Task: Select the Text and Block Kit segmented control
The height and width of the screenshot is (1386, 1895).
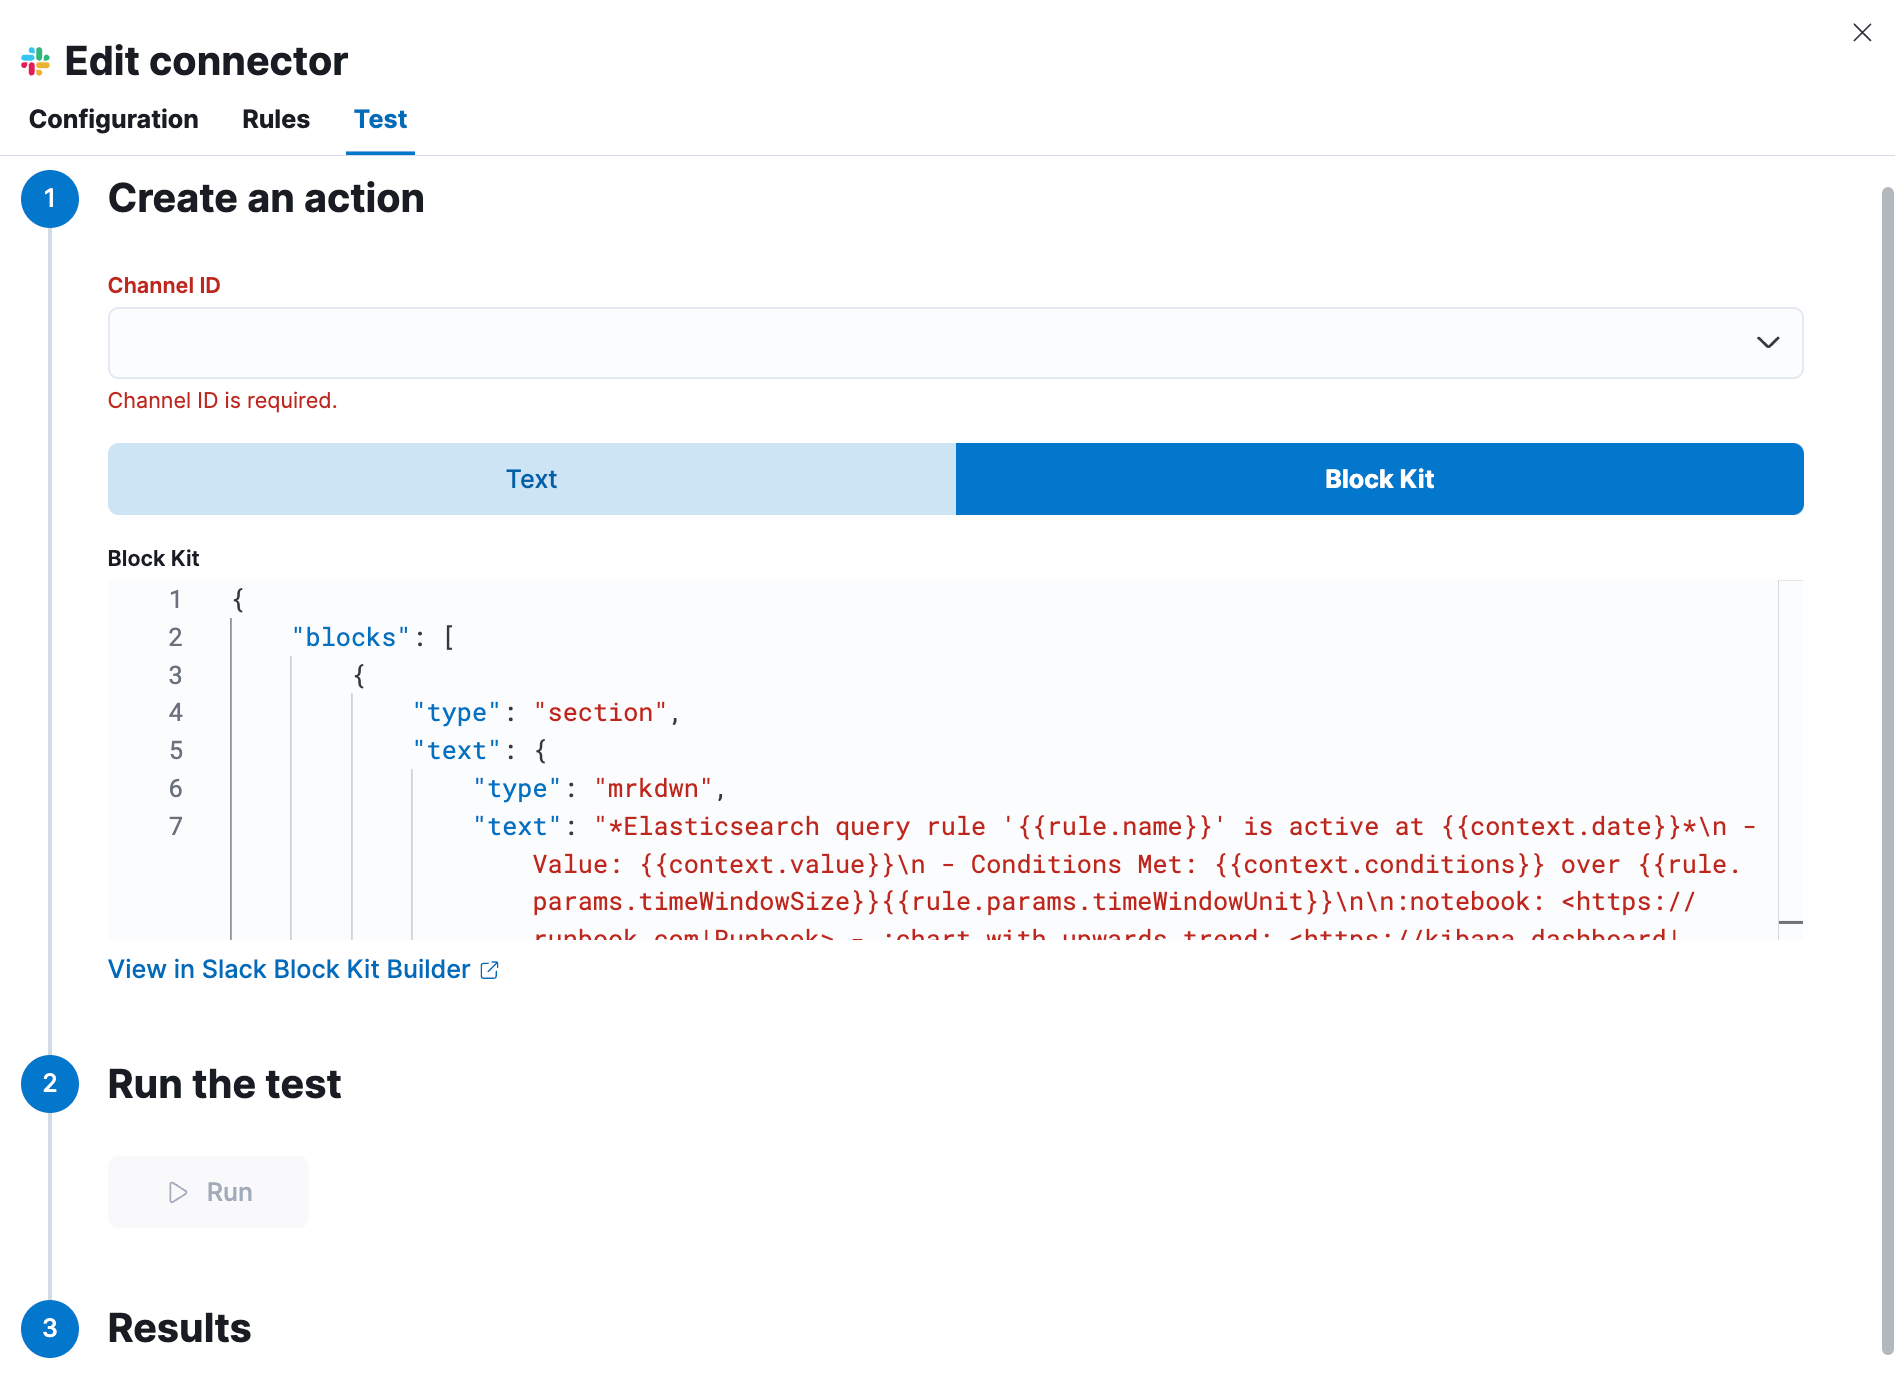Action: pos(955,479)
